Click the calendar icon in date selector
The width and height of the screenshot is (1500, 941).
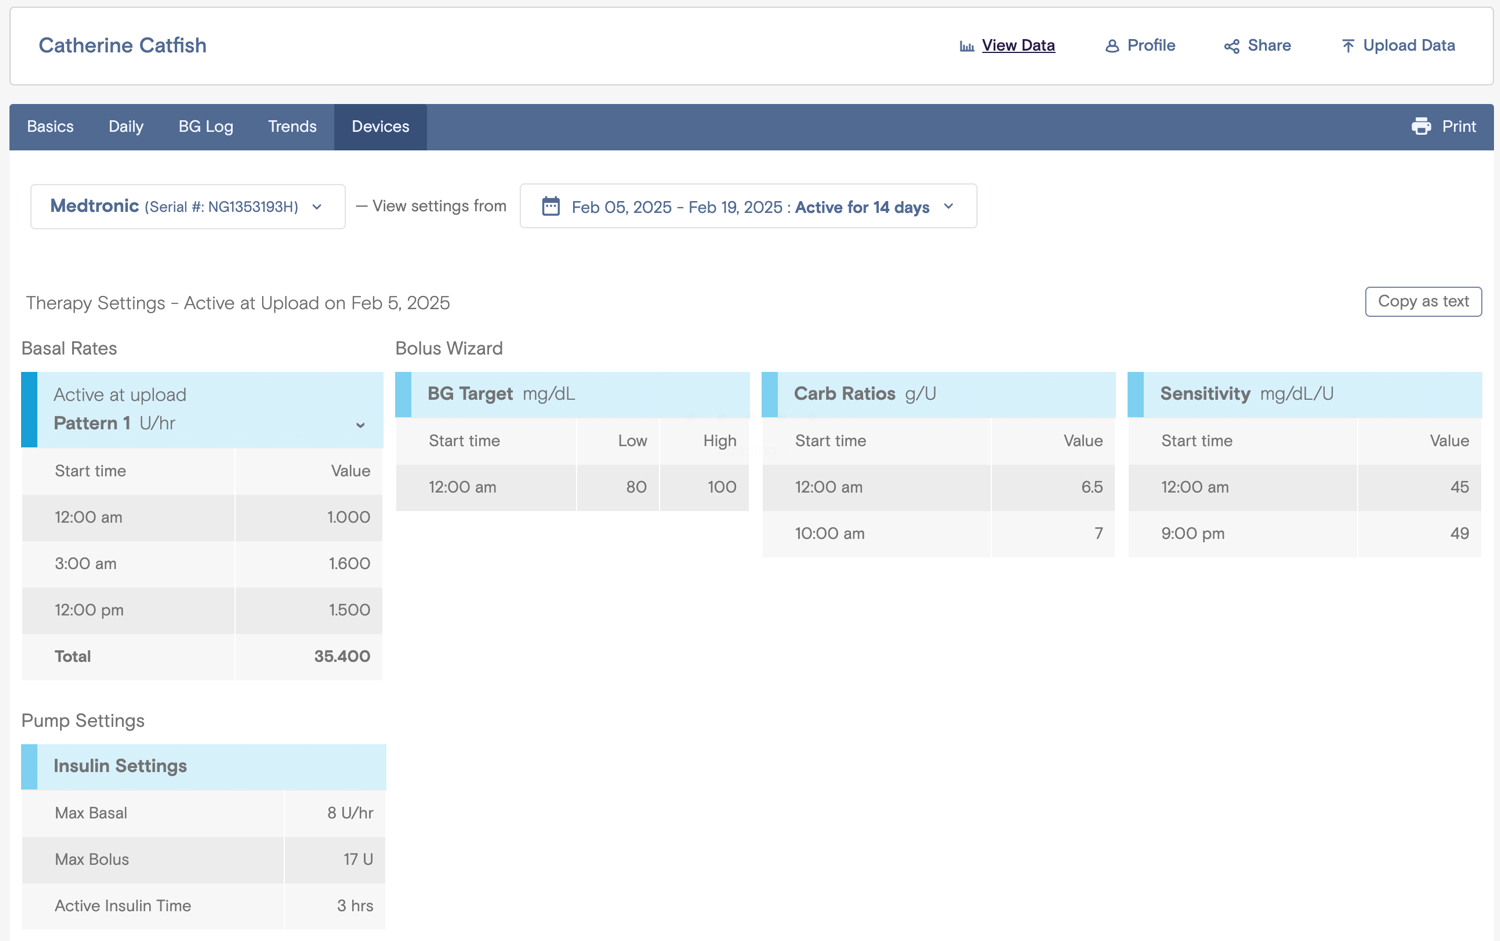550,206
